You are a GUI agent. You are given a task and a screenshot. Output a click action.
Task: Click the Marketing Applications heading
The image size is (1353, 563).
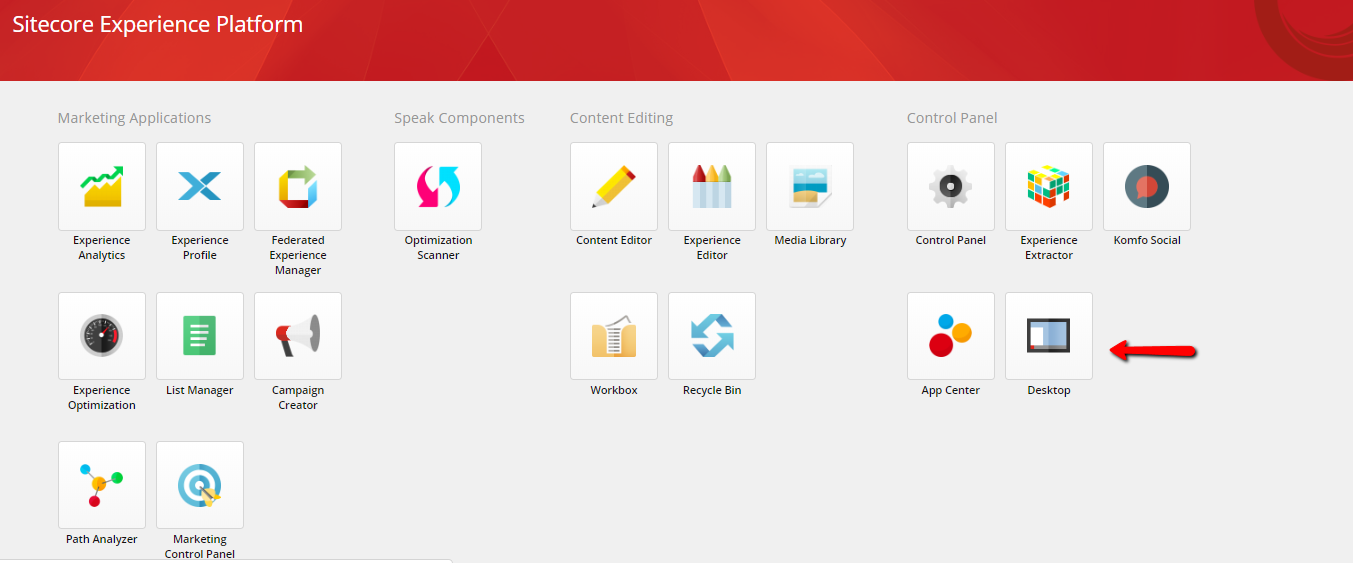(x=135, y=118)
